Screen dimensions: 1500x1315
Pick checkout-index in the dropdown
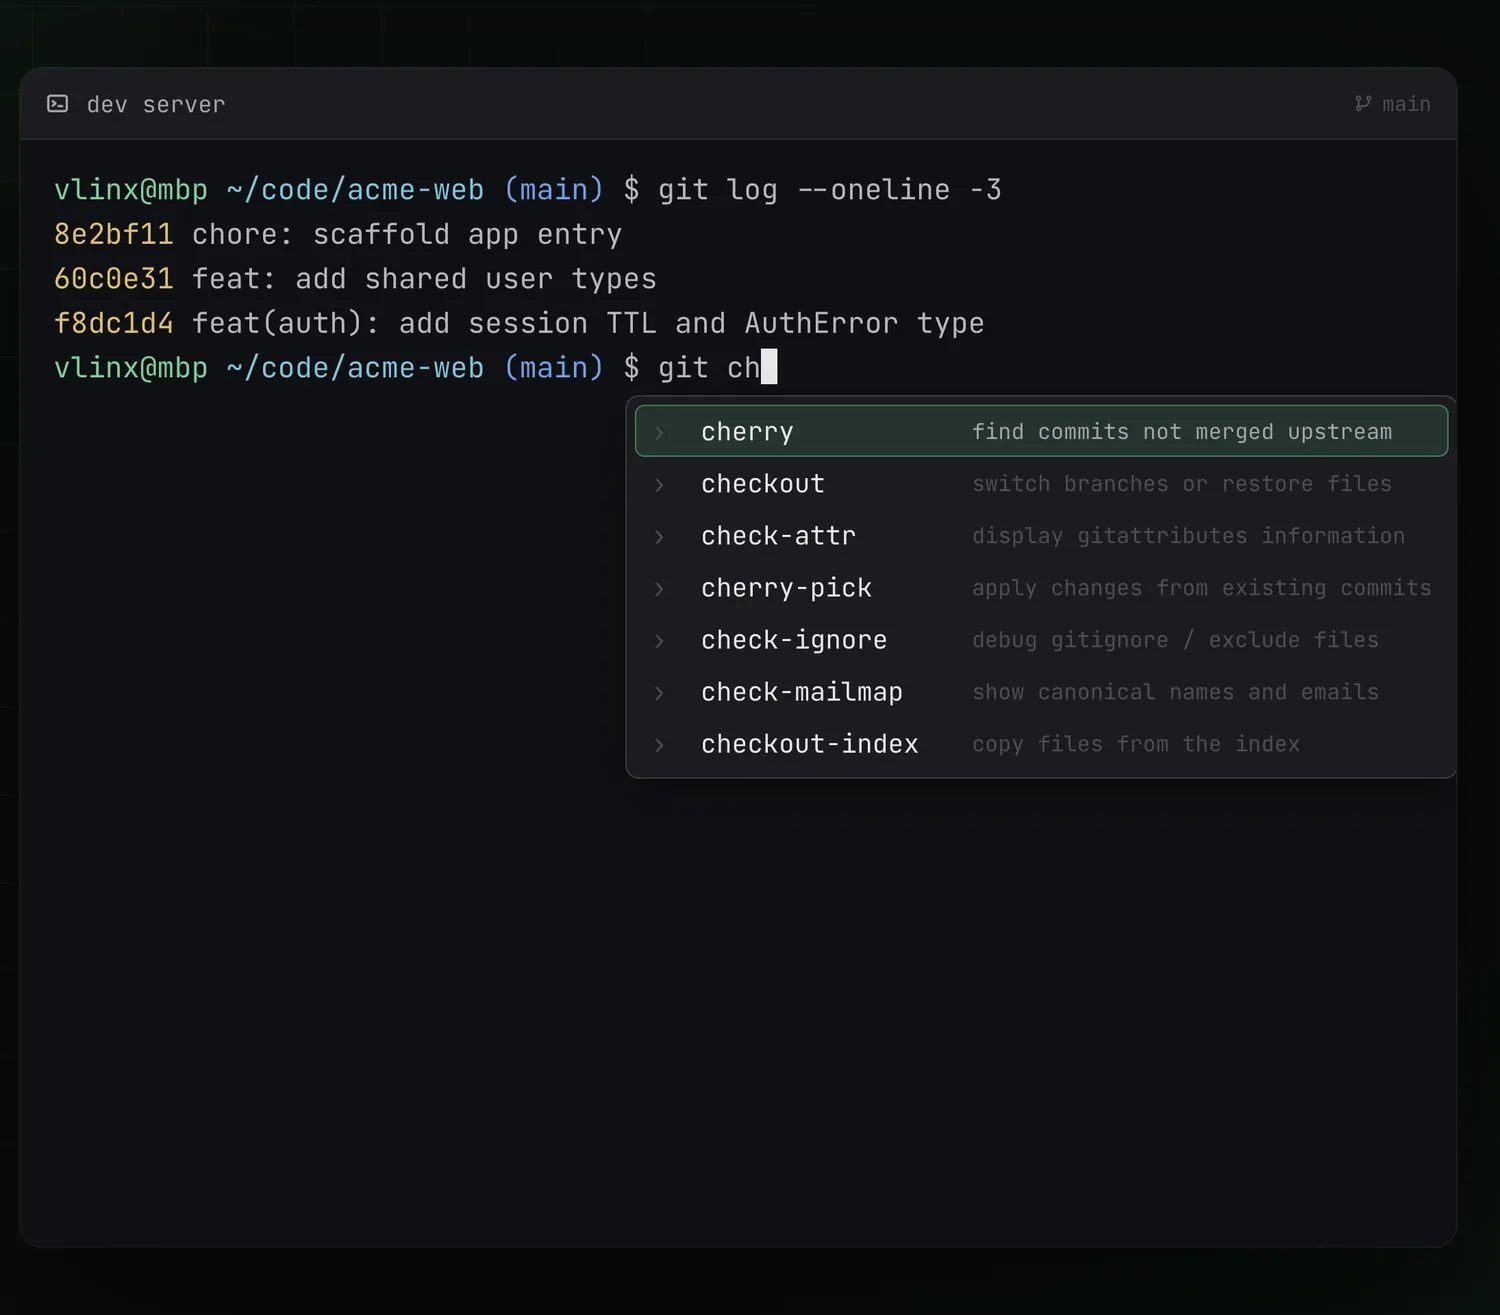[x=1041, y=744]
